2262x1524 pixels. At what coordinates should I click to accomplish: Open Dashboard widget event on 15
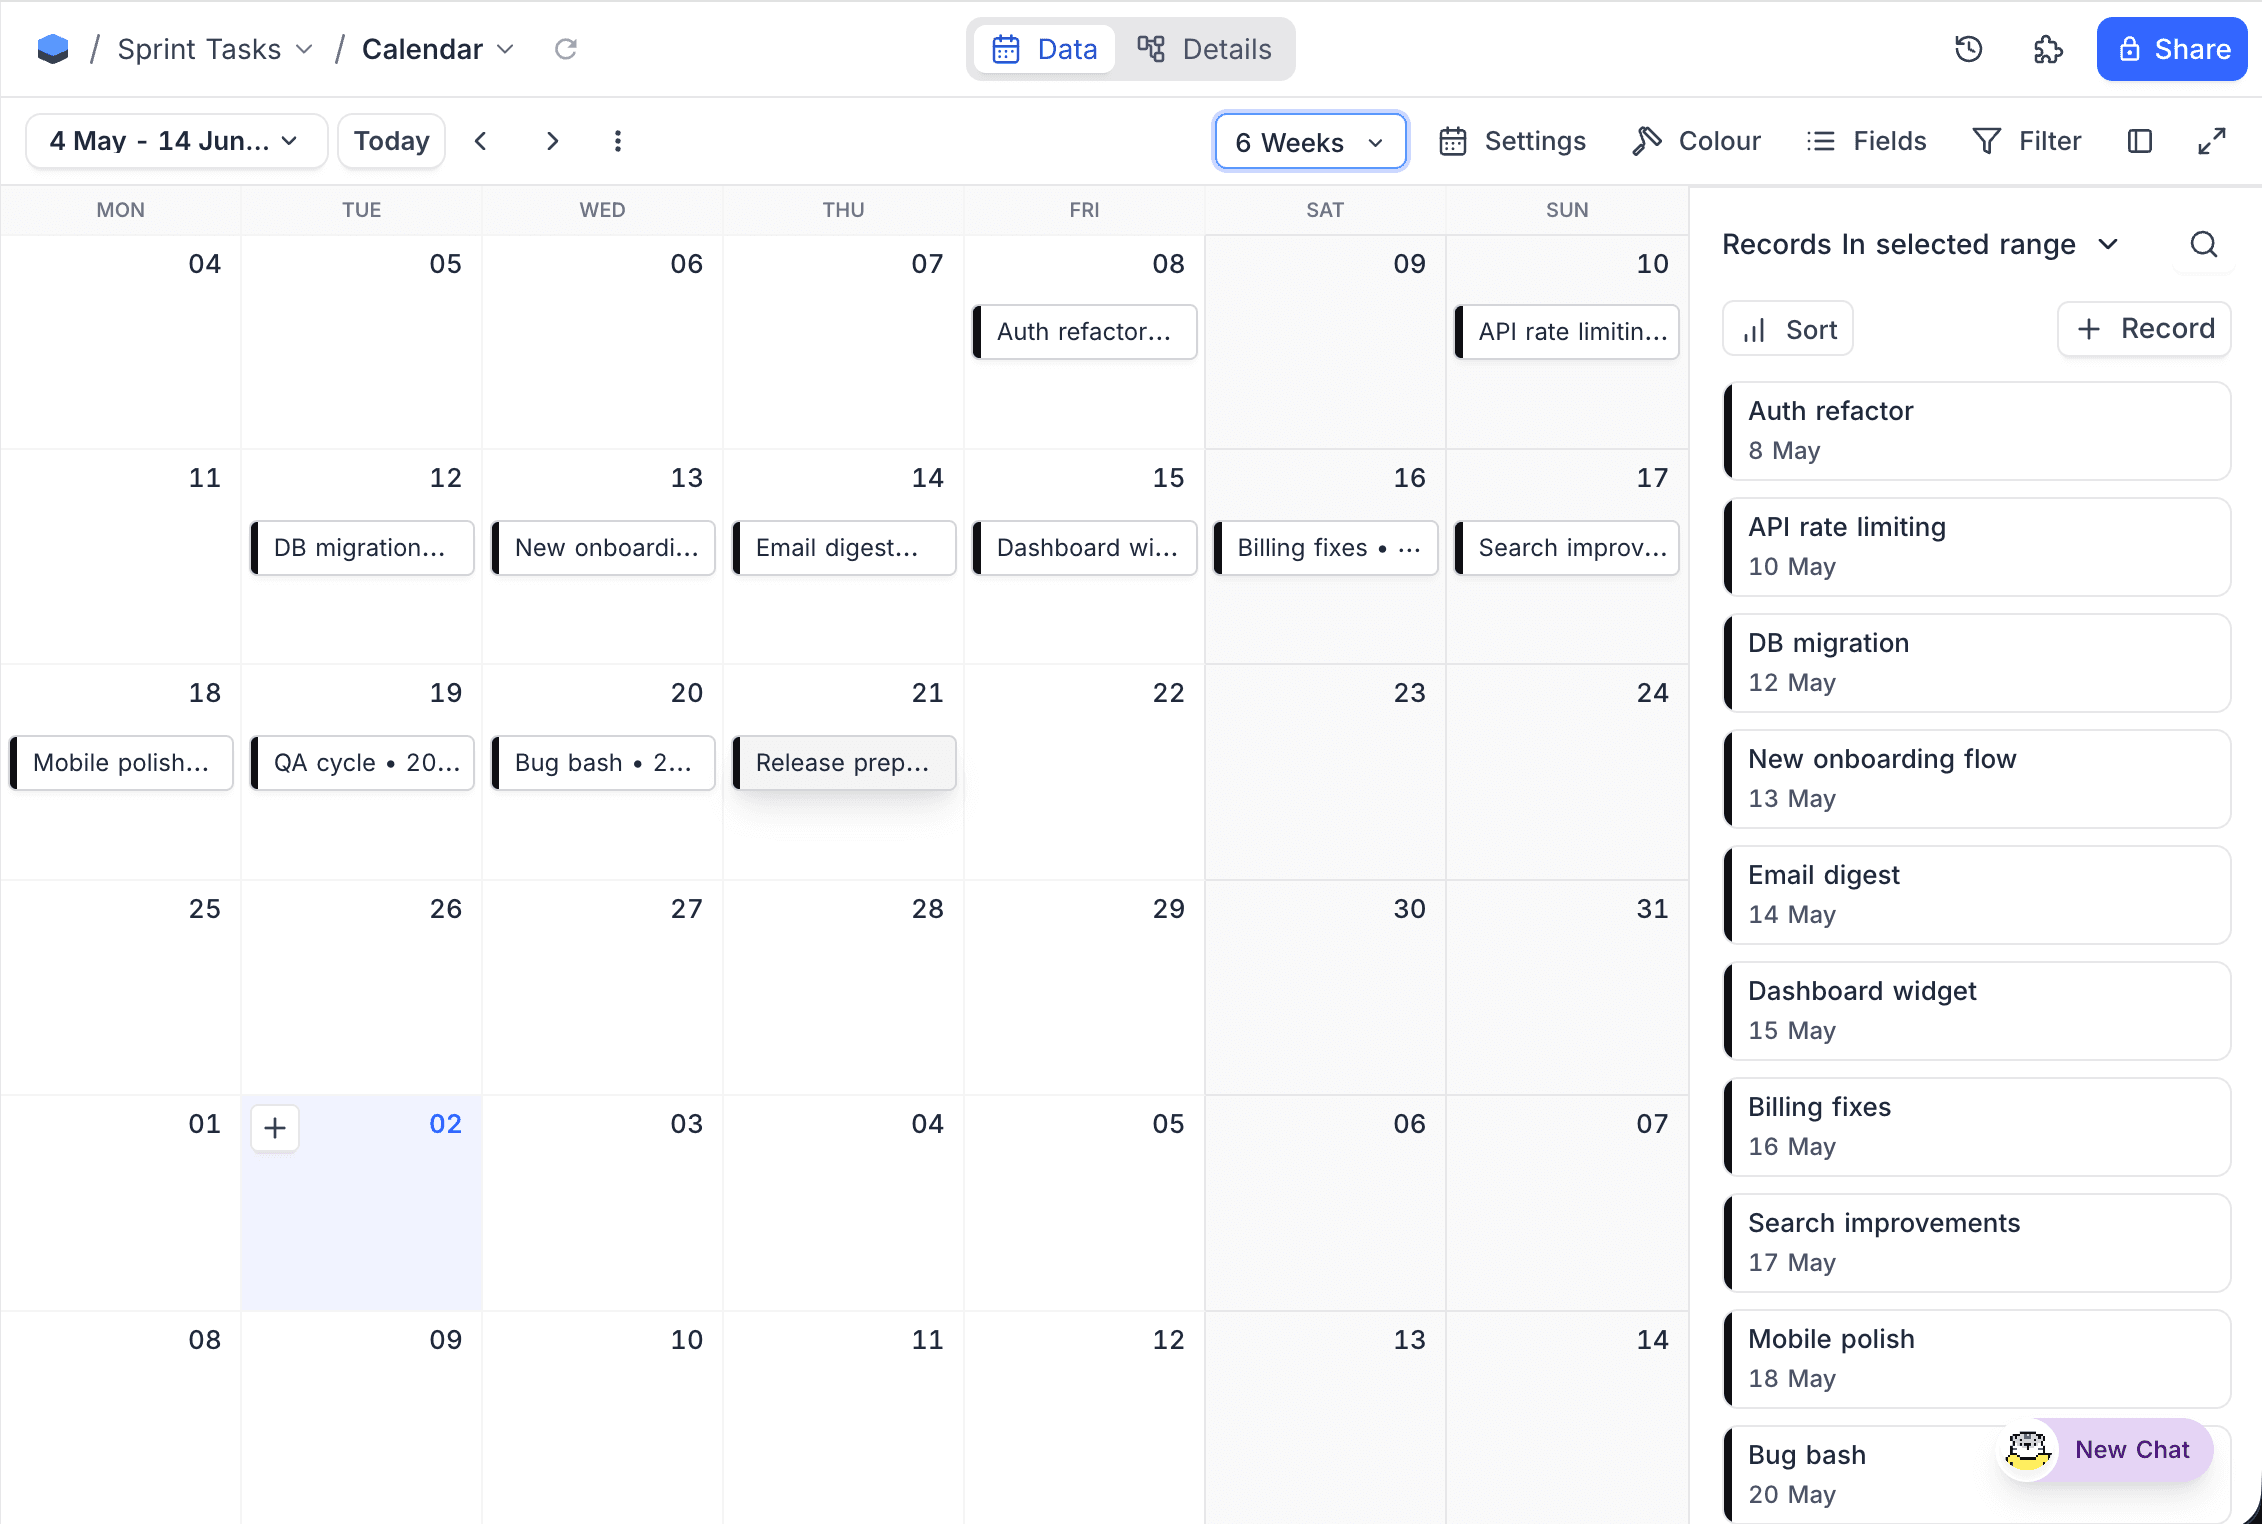(x=1084, y=548)
